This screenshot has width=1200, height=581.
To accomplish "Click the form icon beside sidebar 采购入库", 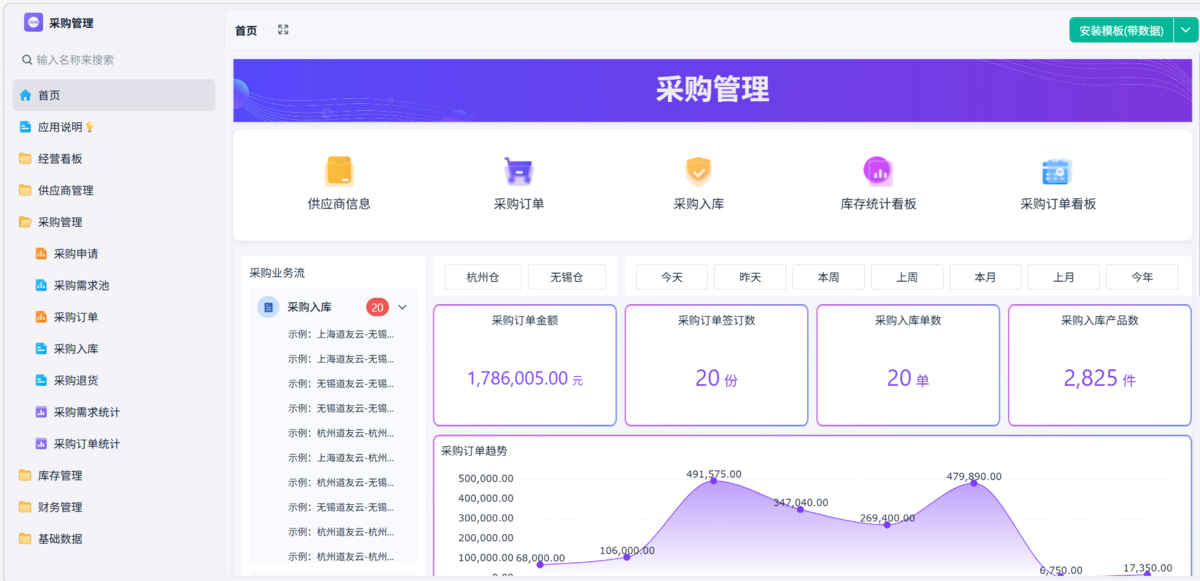I will (41, 349).
